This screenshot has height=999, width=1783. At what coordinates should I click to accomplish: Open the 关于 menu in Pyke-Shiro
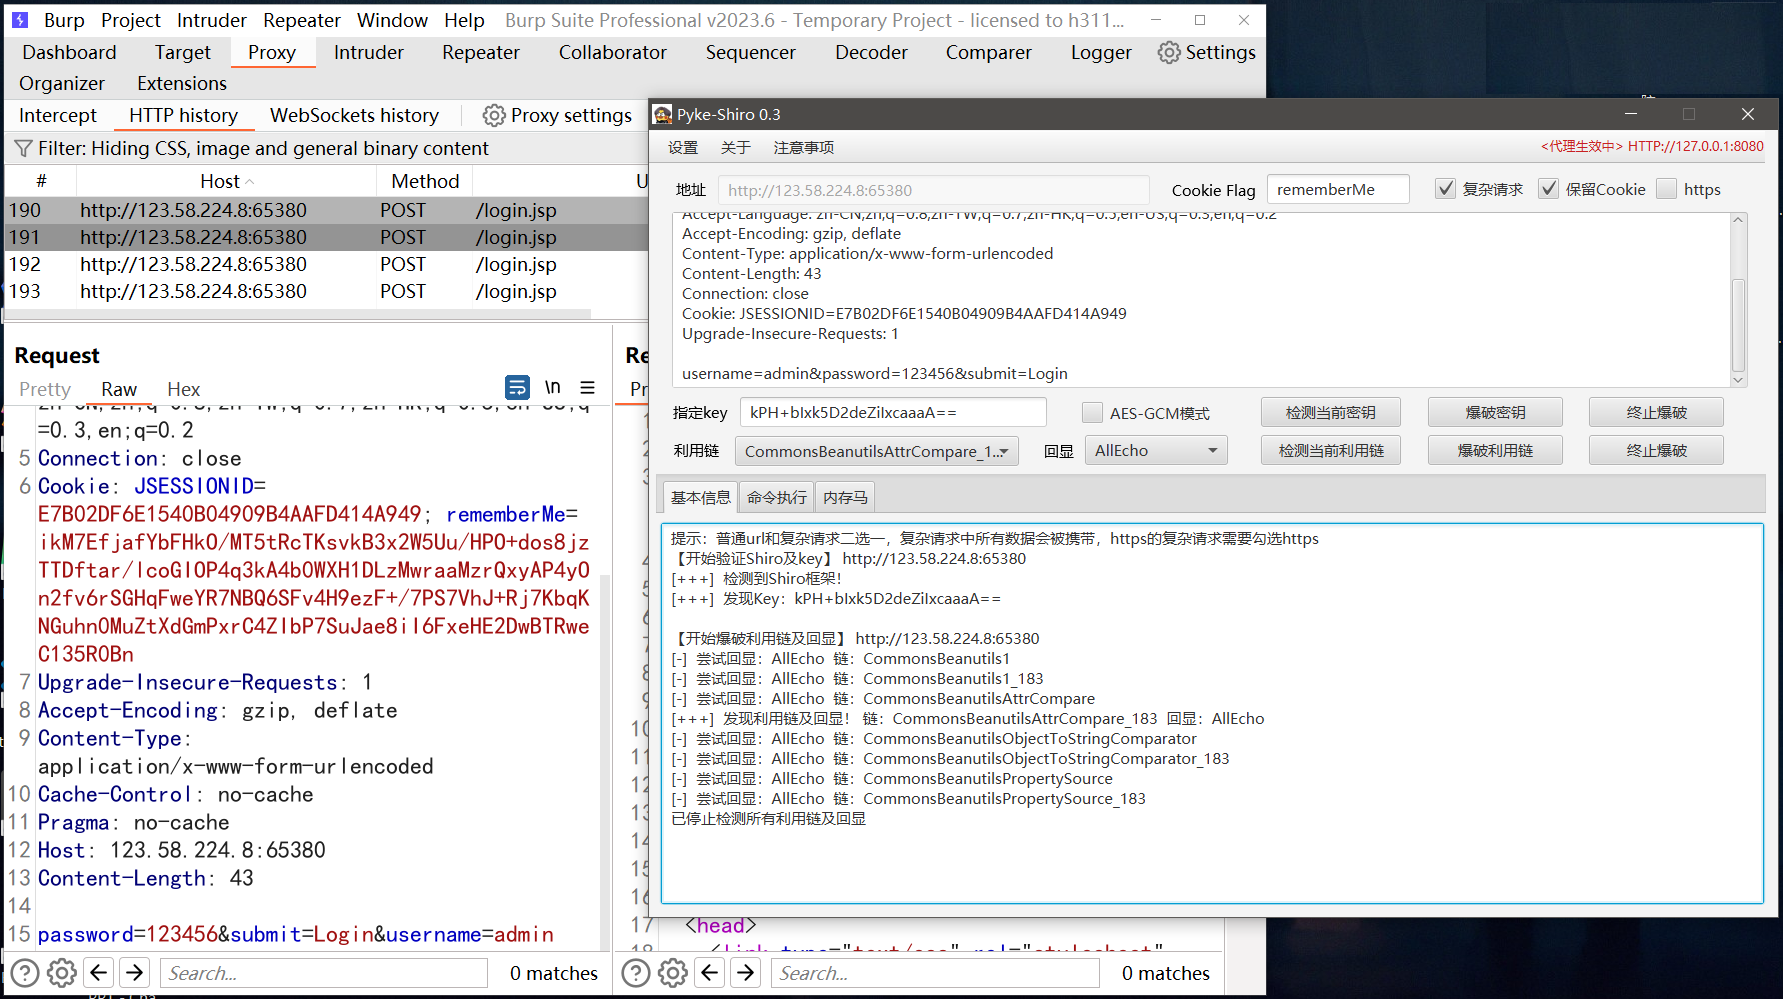736,148
